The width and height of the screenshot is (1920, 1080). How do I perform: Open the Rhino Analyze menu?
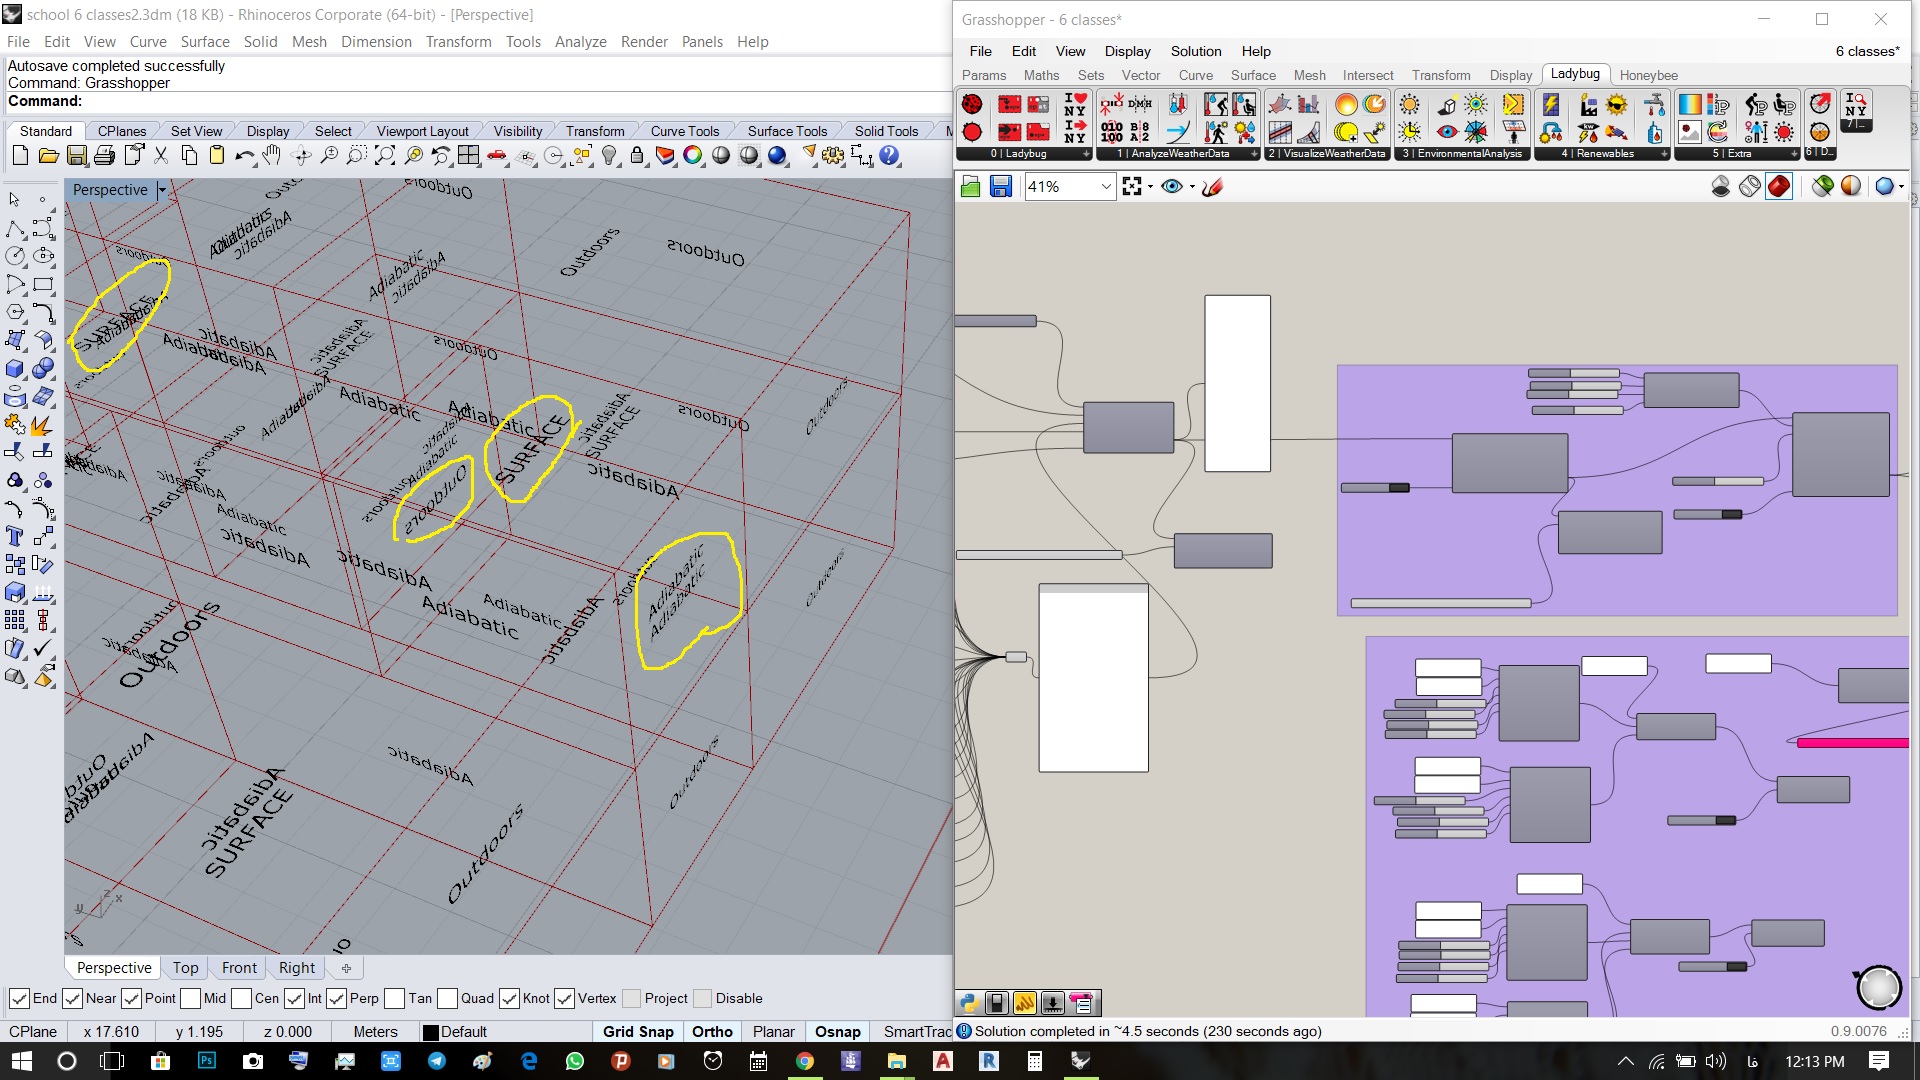[x=580, y=42]
